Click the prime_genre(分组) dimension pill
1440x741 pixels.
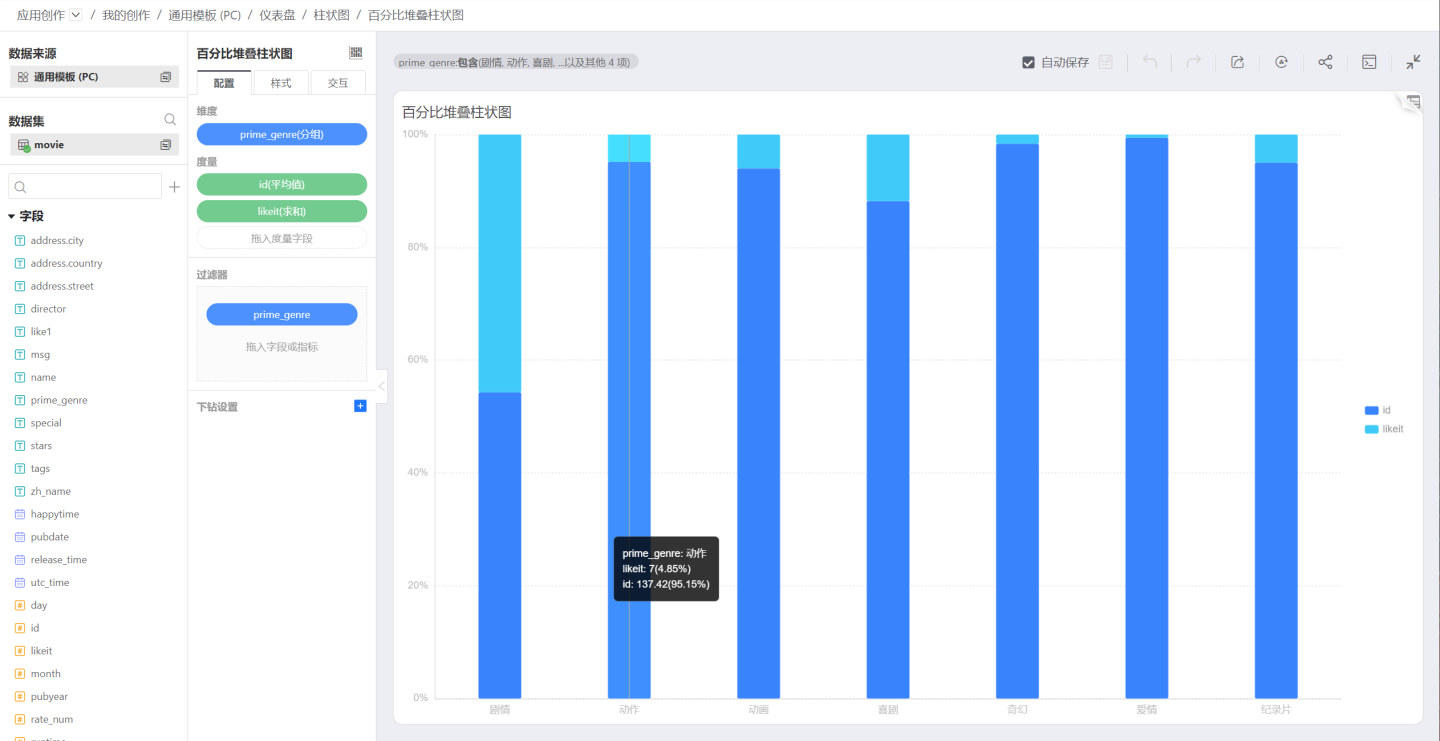pyautogui.click(x=282, y=134)
